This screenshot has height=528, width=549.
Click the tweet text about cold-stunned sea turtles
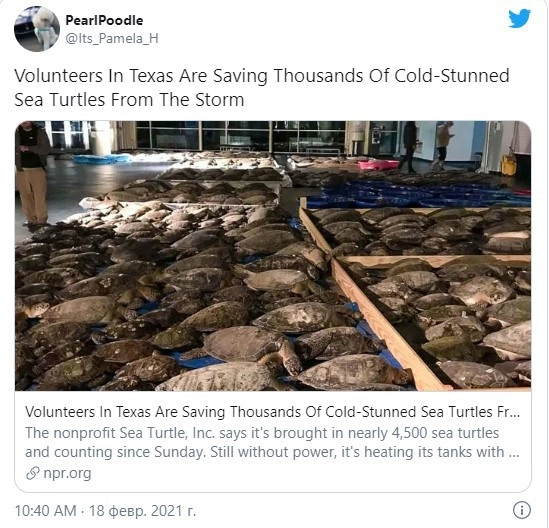(262, 88)
